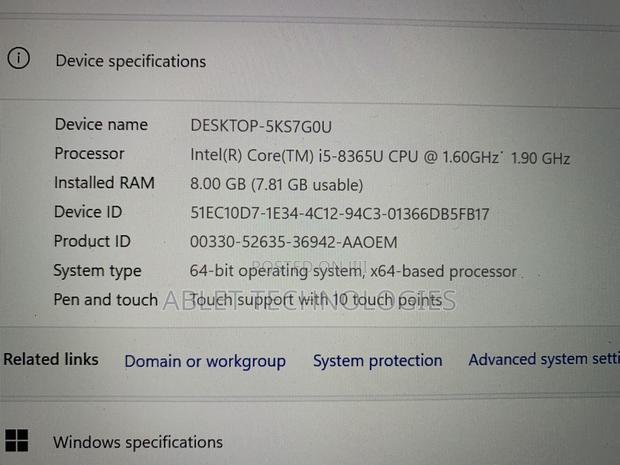Click the Installed RAM label
Screen dimensions: 620x465
point(104,183)
